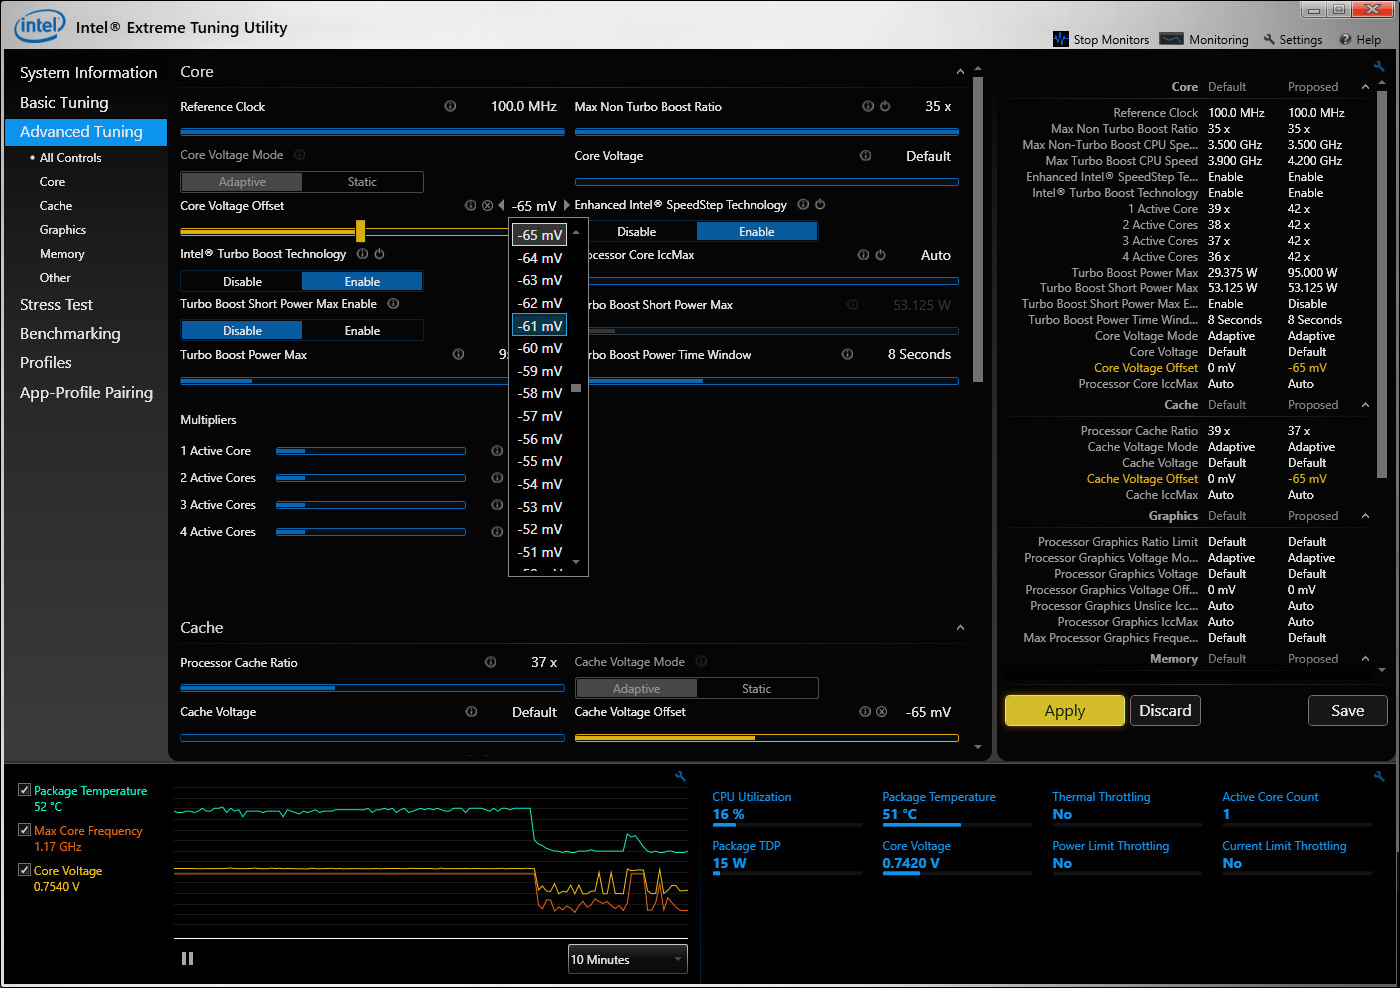Click the info icon for Turbo Boost Power Max
This screenshot has height=988, width=1400.
click(x=458, y=354)
